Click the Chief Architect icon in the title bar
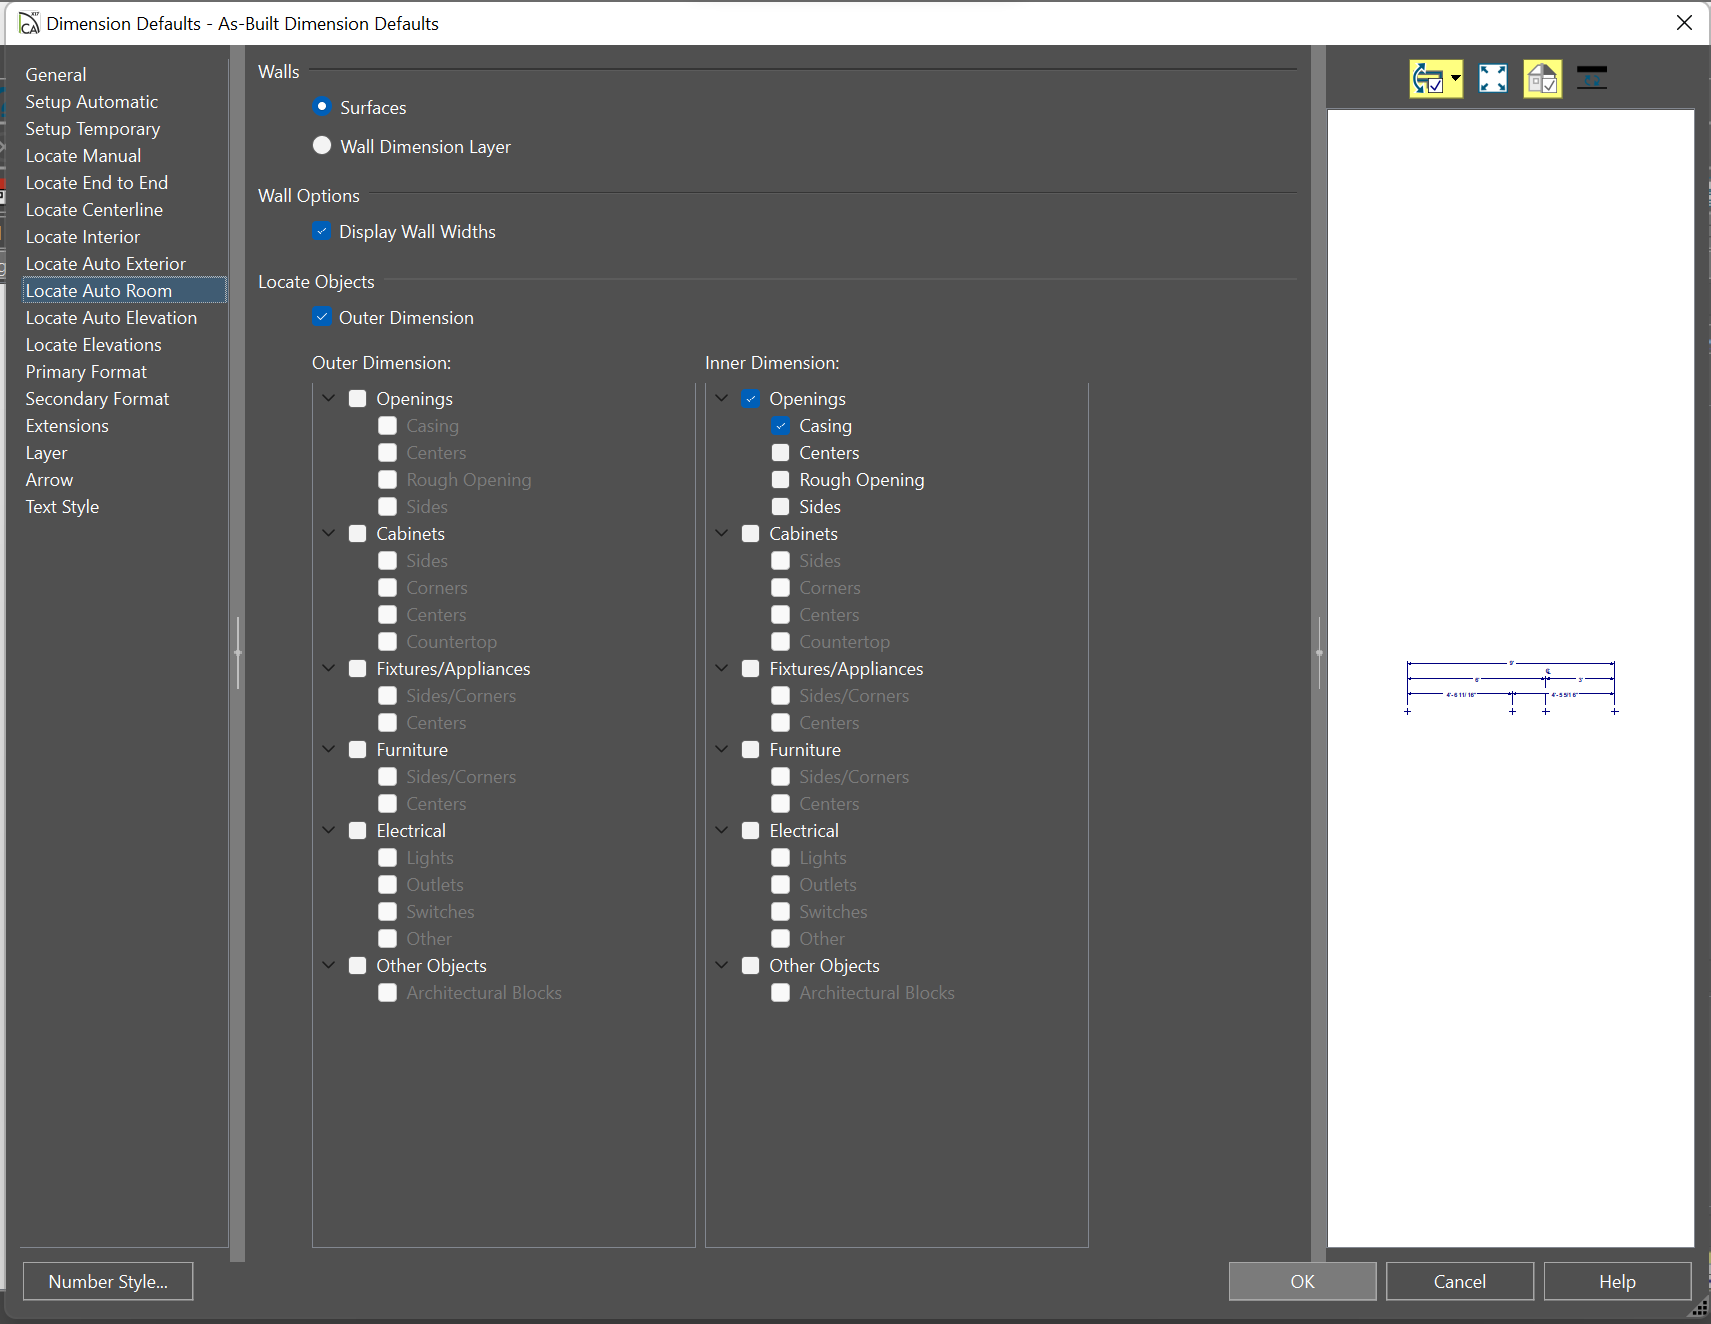The height and width of the screenshot is (1324, 1711). pyautogui.click(x=29, y=23)
